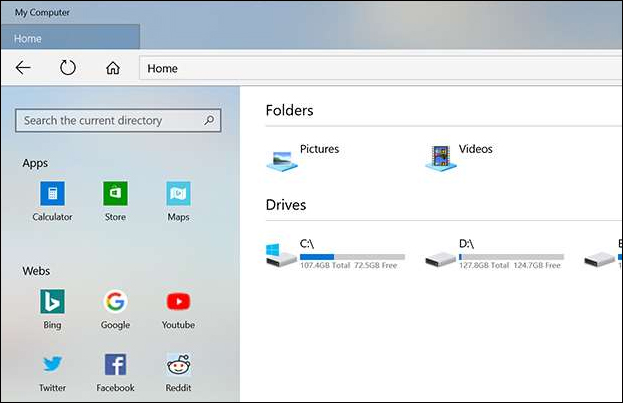The height and width of the screenshot is (403, 623).
Task: Switch to the Home tab
Action: click(70, 38)
